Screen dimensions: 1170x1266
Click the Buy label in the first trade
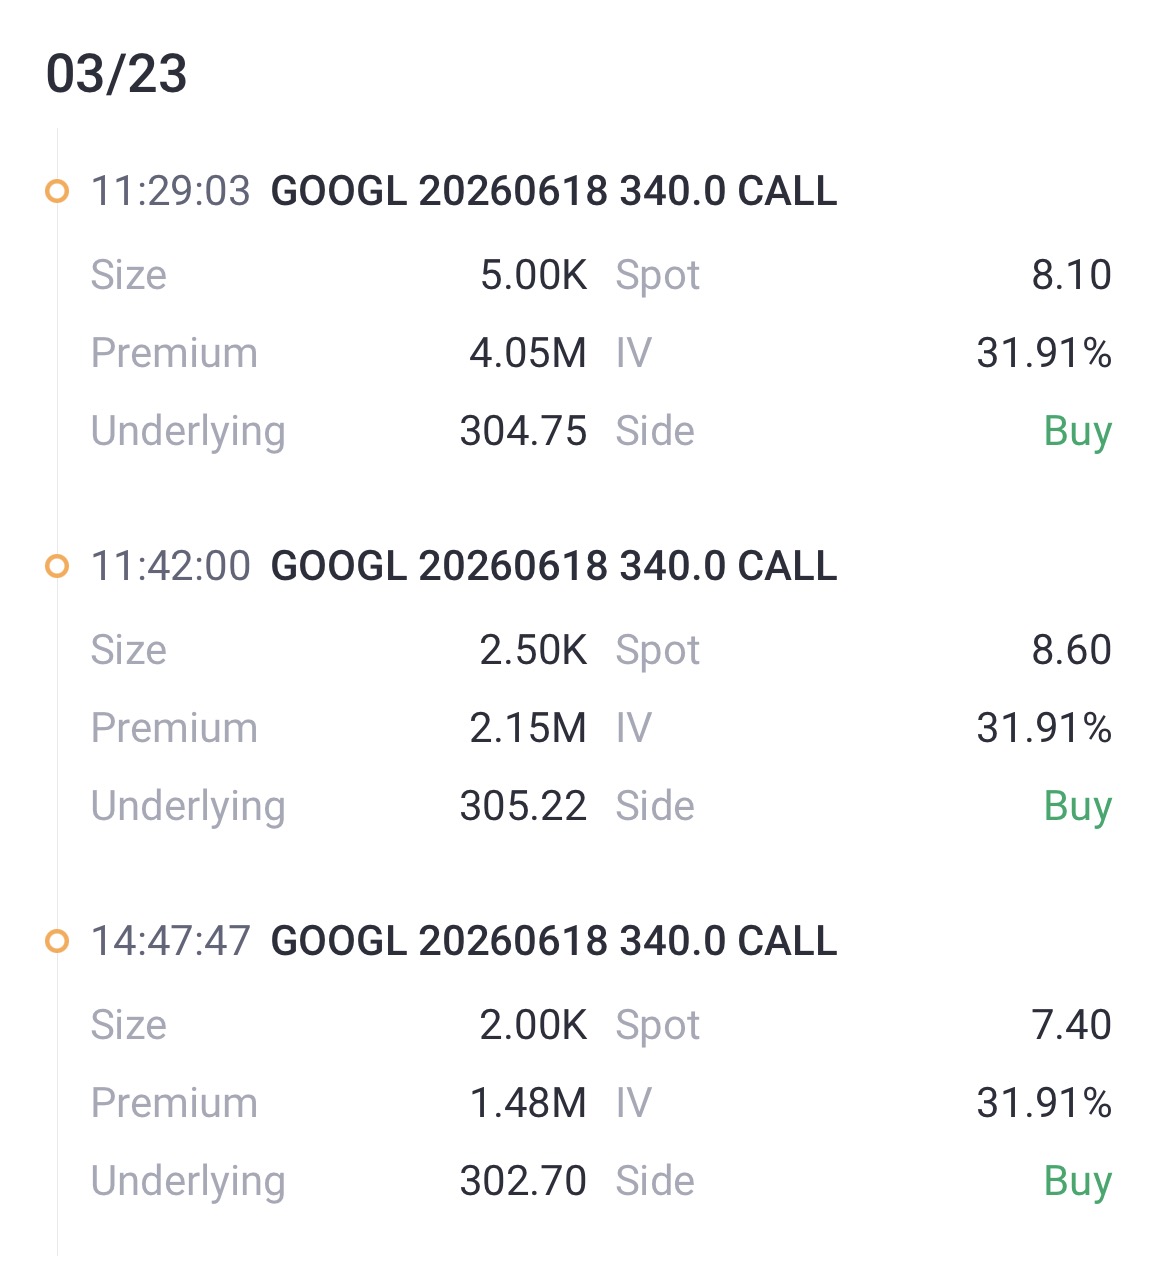[1077, 431]
